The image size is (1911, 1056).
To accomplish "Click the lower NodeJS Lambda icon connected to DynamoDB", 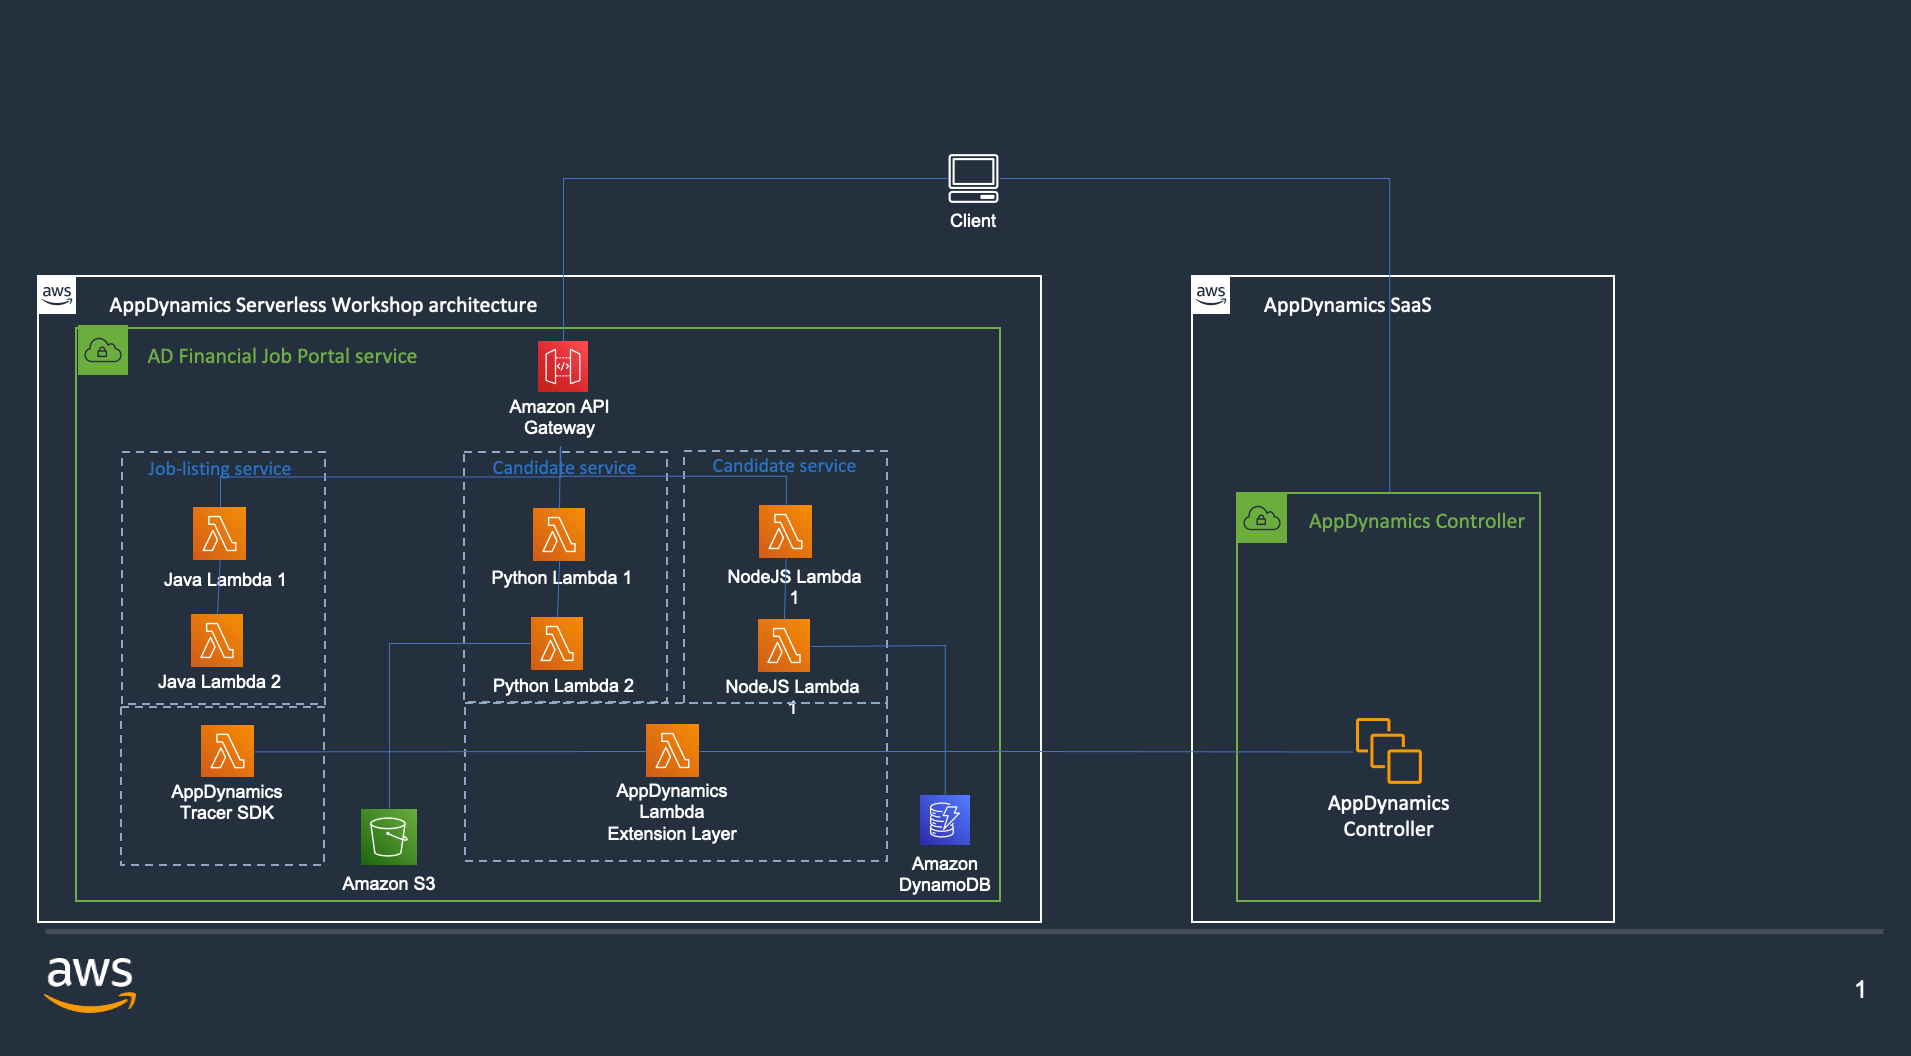I will tap(784, 645).
